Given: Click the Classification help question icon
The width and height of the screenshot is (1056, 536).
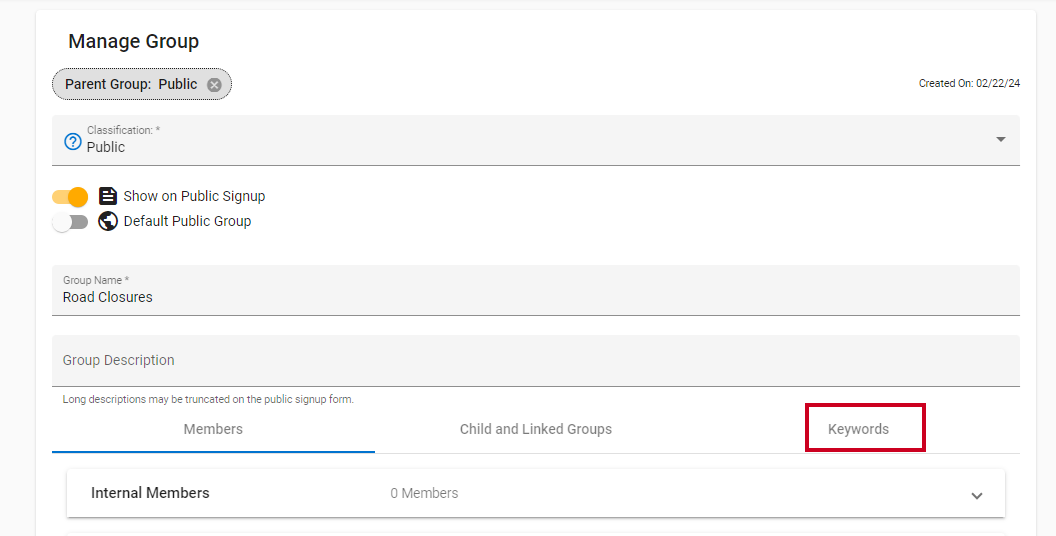Looking at the screenshot, I should click(x=73, y=141).
